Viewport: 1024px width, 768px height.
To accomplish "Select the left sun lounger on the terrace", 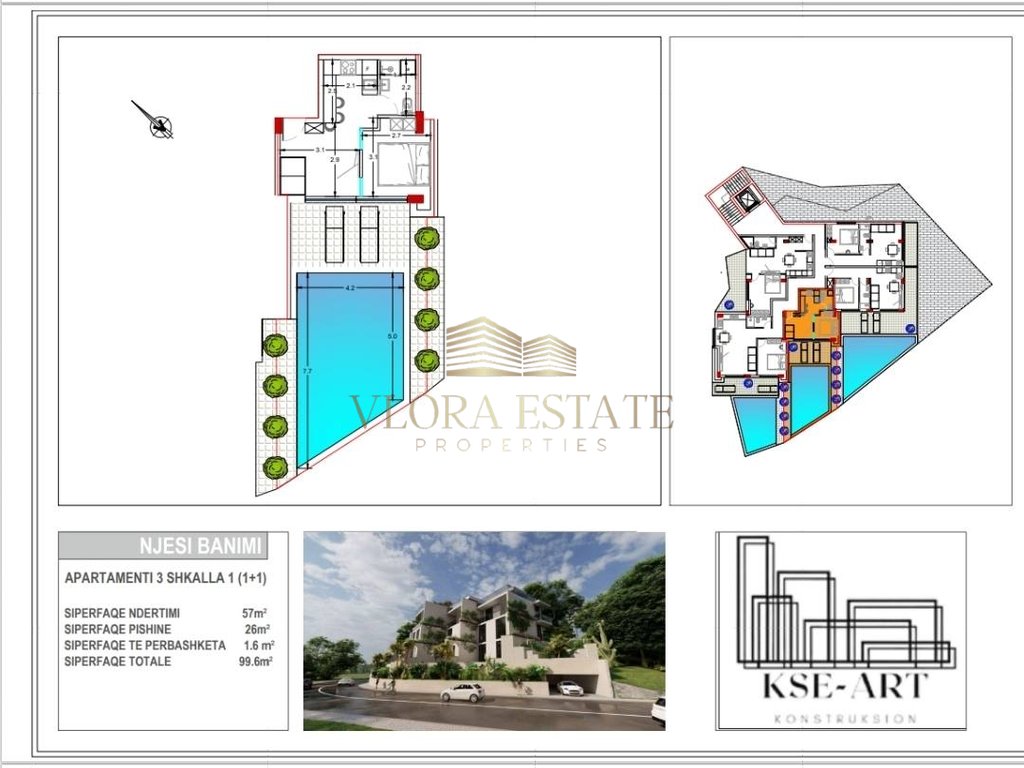I will click(335, 232).
